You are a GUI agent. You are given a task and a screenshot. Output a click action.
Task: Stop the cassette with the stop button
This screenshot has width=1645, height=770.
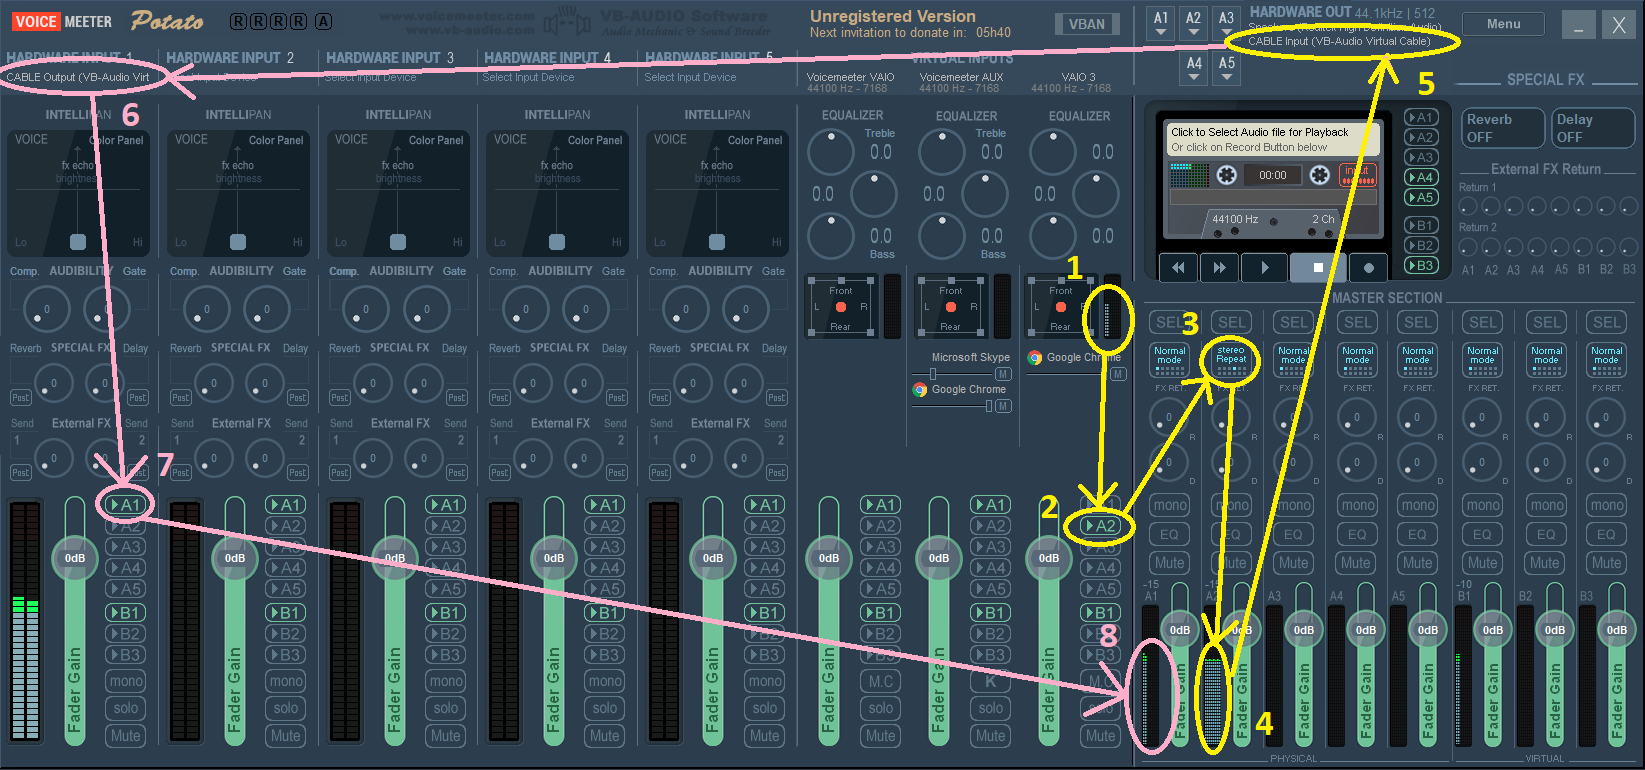tap(1318, 267)
